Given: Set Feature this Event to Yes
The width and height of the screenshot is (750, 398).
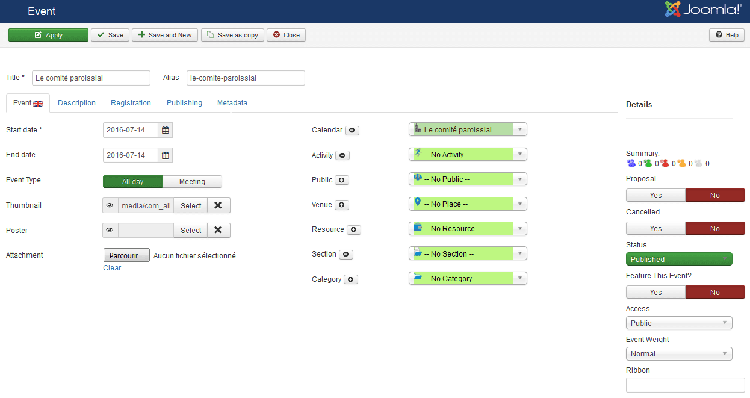Looking at the screenshot, I should coord(656,292).
